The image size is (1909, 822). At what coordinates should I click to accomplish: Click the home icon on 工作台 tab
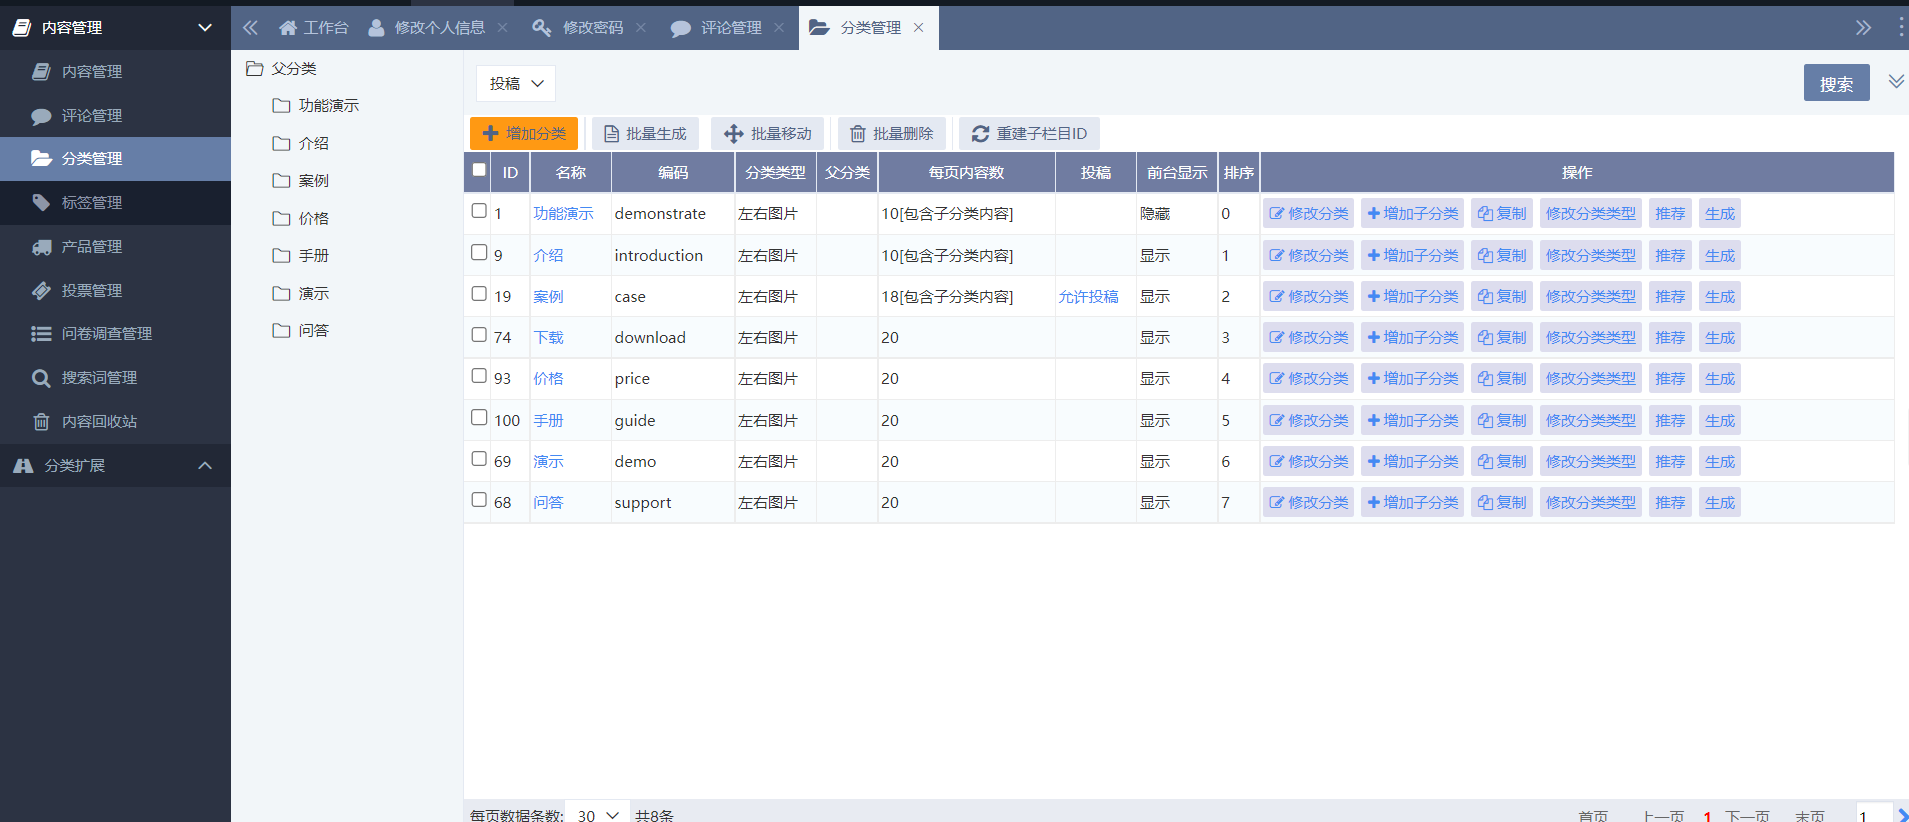click(x=288, y=28)
